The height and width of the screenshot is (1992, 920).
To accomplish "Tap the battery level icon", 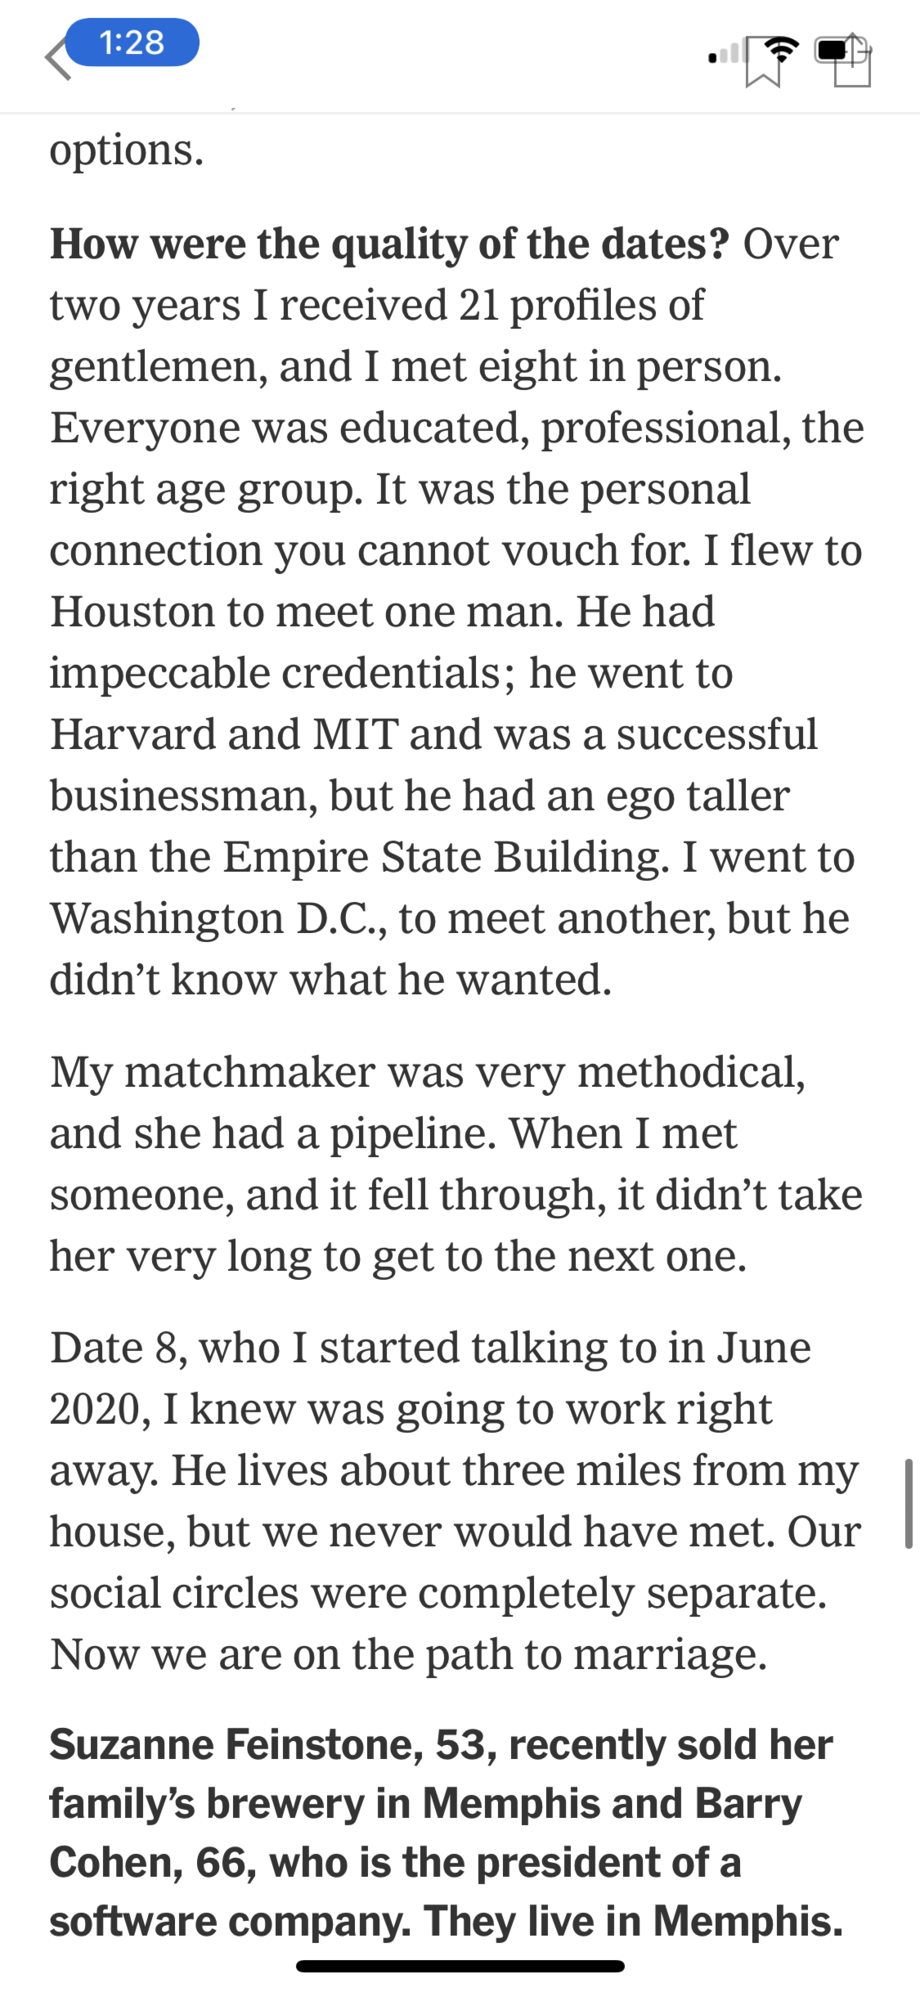I will point(835,49).
